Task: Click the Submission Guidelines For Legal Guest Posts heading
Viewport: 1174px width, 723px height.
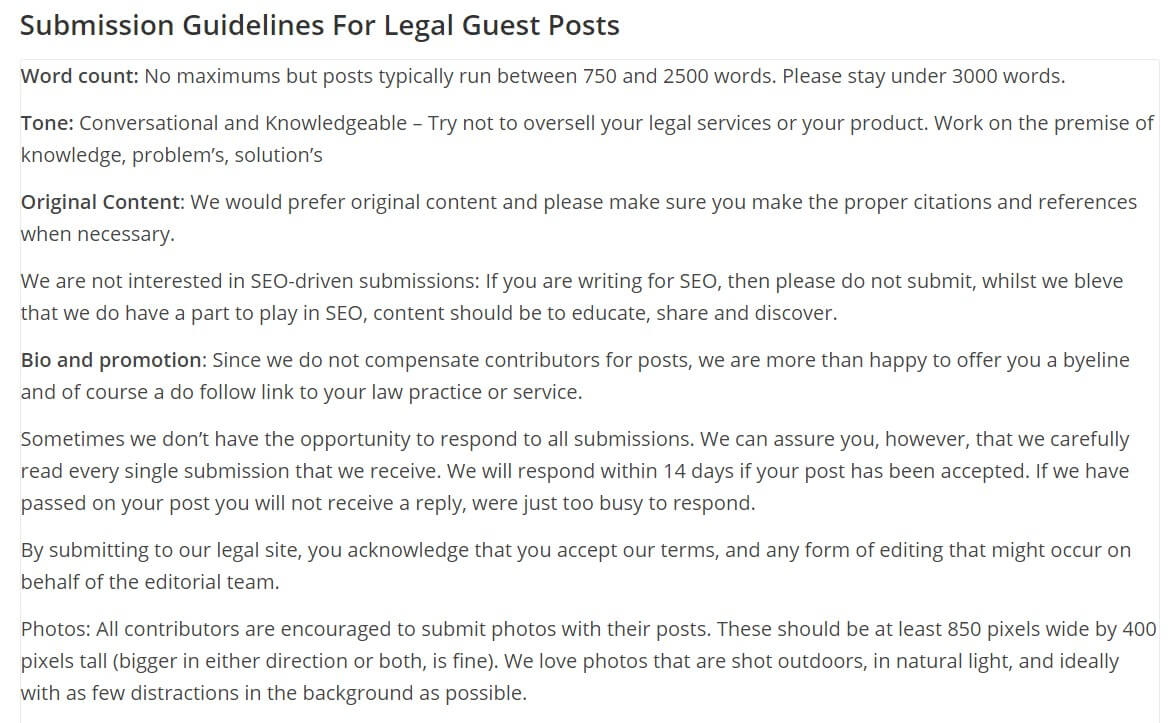Action: tap(320, 26)
